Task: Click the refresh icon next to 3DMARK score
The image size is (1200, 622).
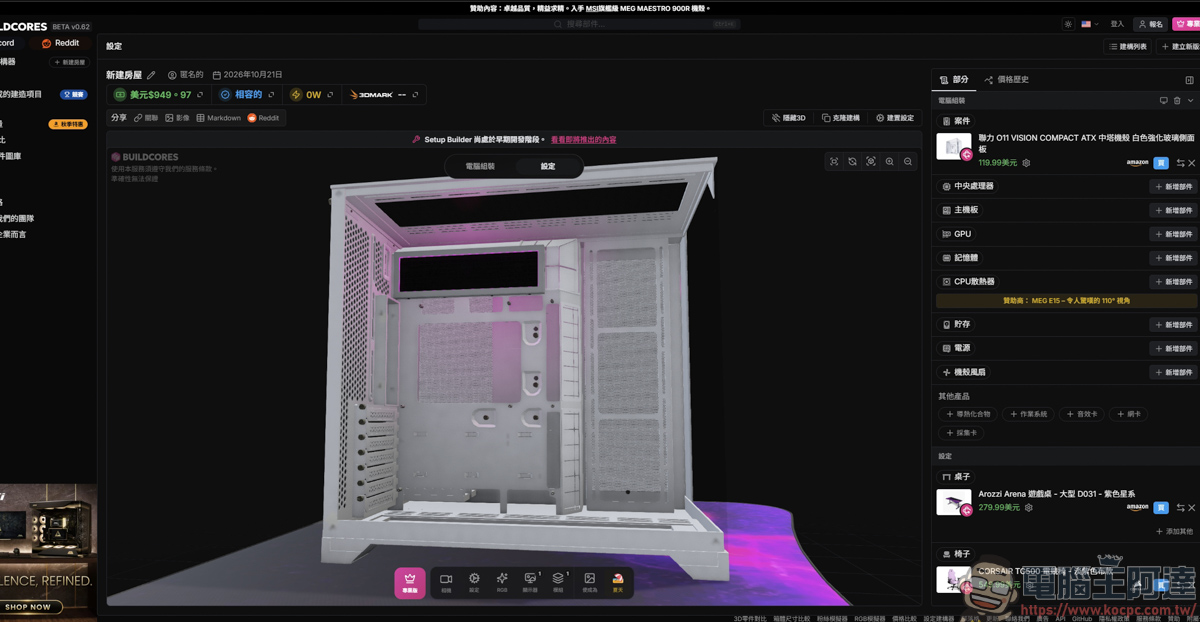Action: click(415, 95)
